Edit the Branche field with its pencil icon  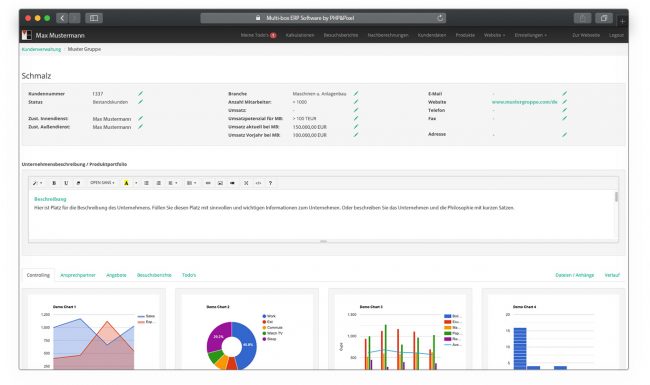coord(356,94)
